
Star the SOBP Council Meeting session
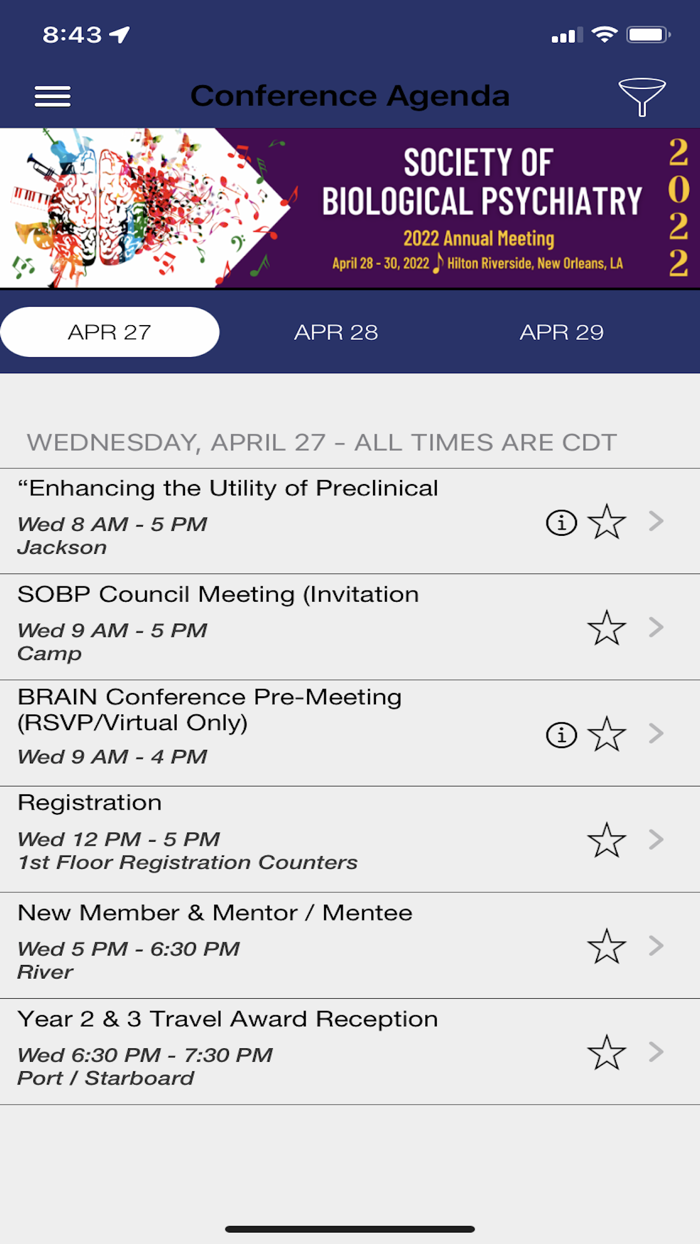pos(607,628)
